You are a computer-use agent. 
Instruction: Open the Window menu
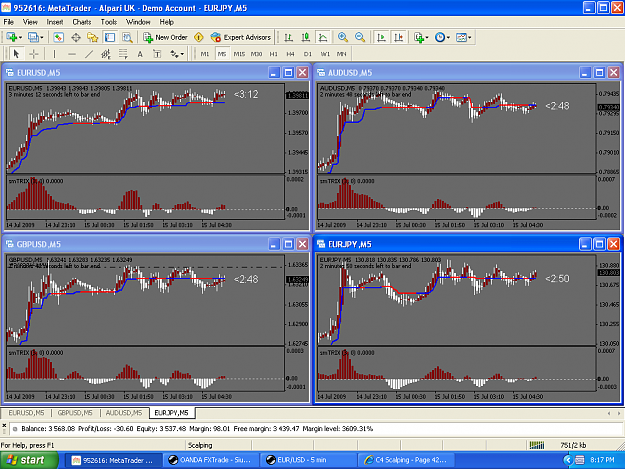click(138, 22)
